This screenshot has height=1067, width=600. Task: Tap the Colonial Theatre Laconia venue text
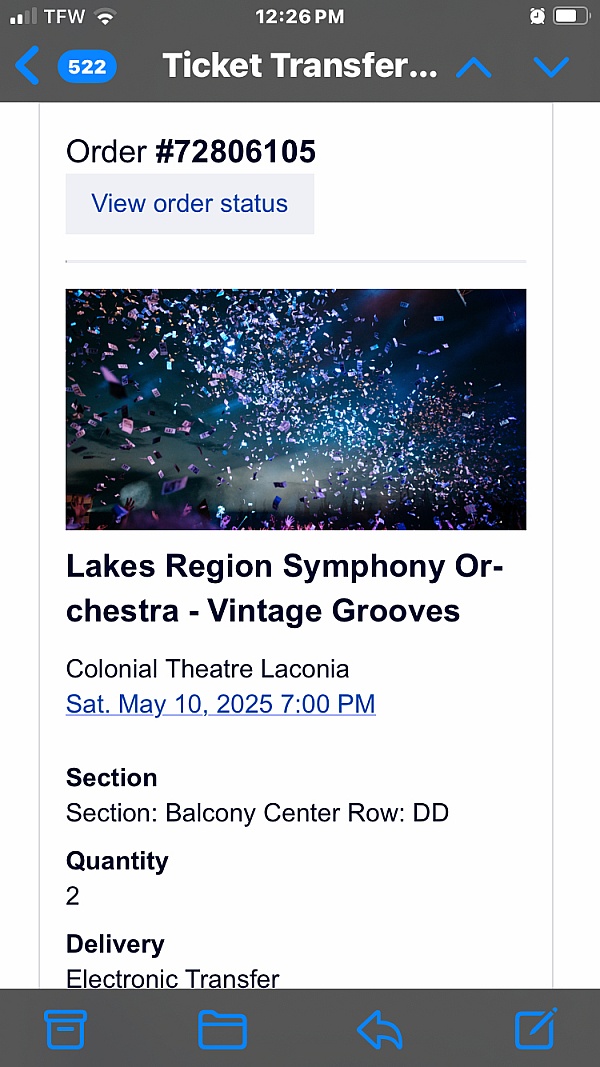pyautogui.click(x=207, y=668)
